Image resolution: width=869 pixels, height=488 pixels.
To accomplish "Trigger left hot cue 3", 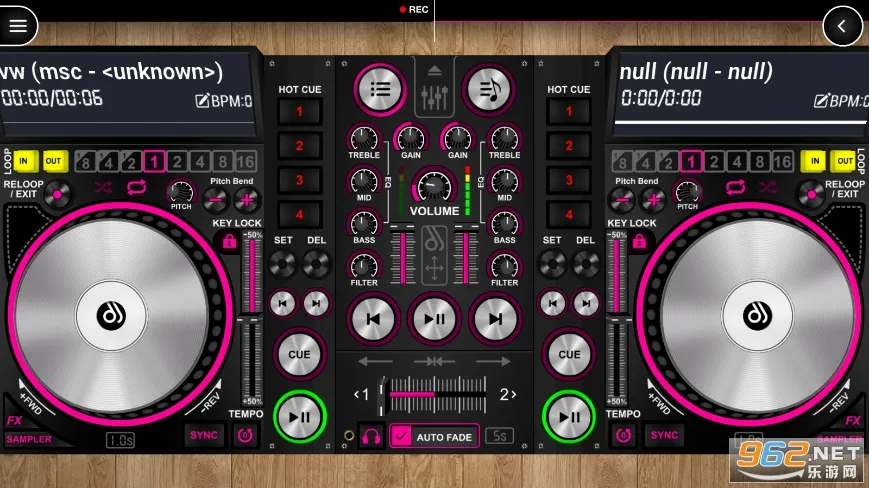I will [299, 180].
